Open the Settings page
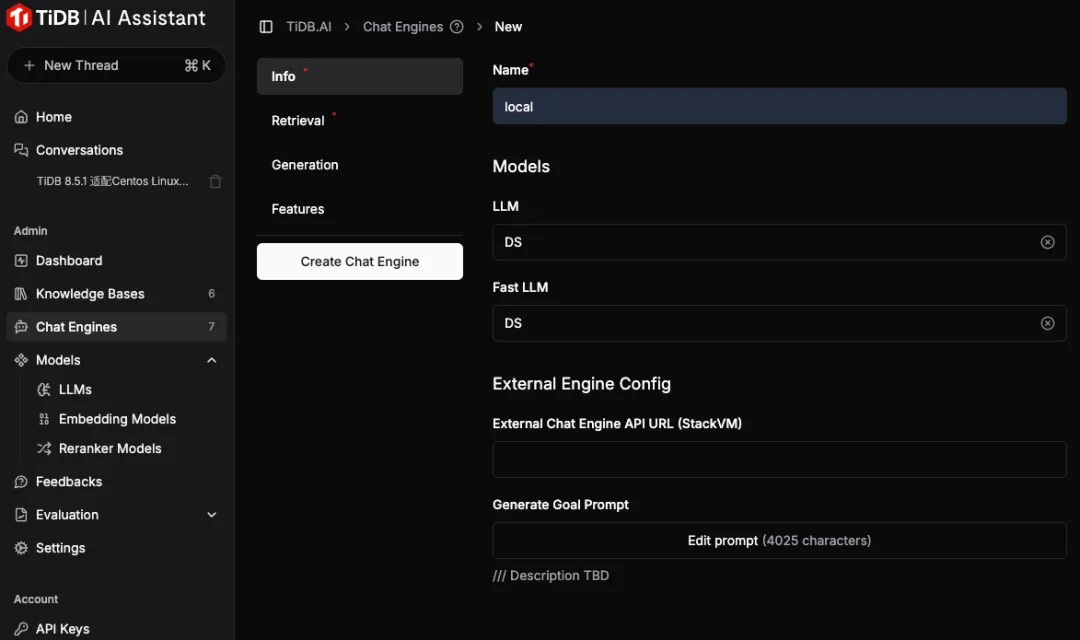 pyautogui.click(x=60, y=548)
